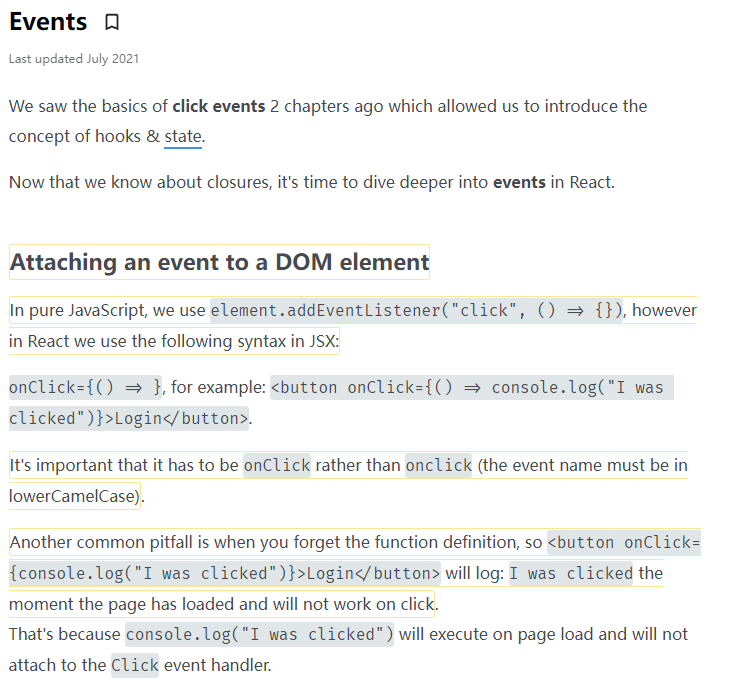The height and width of the screenshot is (687, 739).
Task: Click the bold "click events" text
Action: point(218,106)
